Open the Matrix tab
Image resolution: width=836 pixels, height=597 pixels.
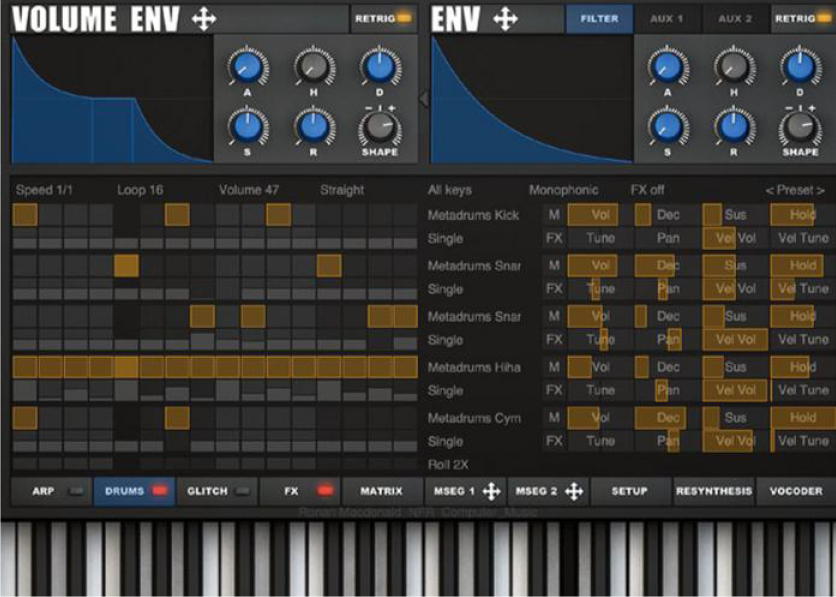(x=381, y=491)
